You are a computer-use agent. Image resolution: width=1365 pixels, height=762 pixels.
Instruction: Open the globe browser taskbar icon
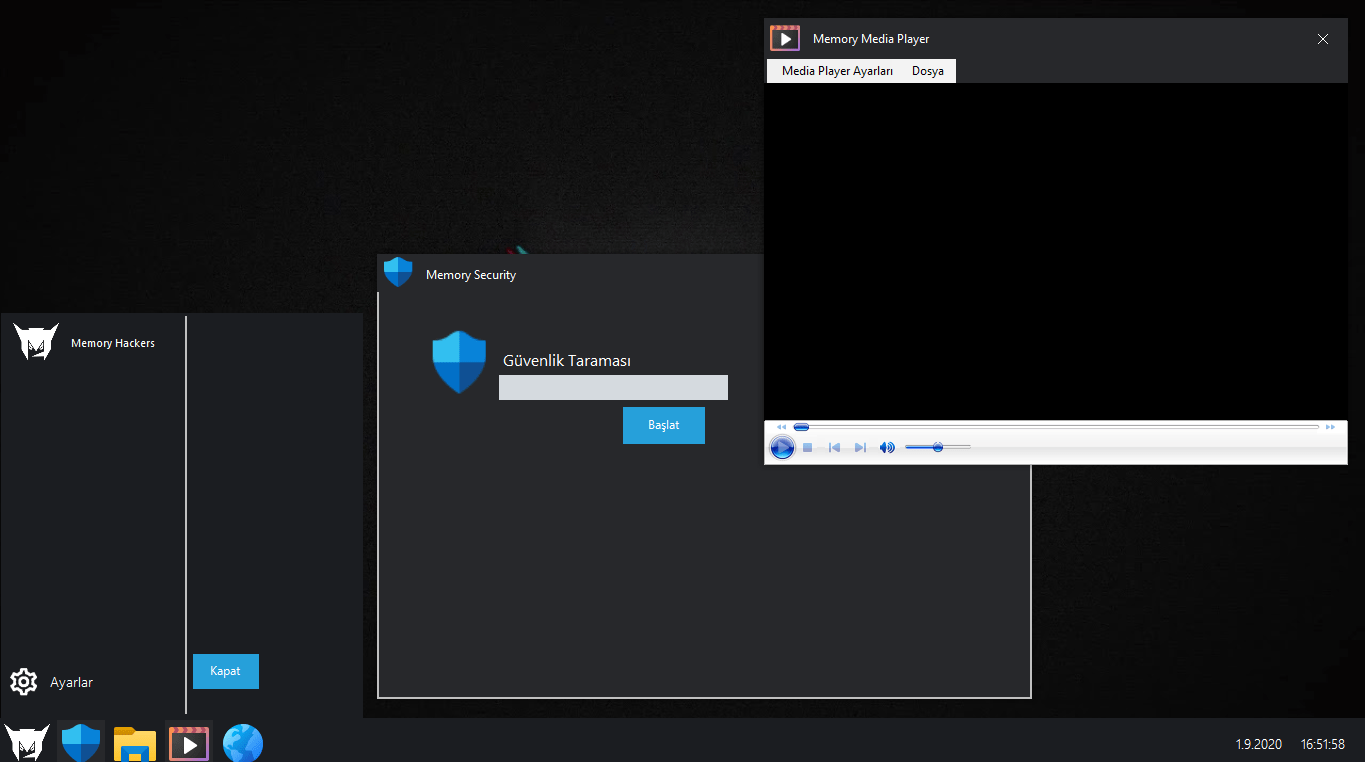coord(243,744)
